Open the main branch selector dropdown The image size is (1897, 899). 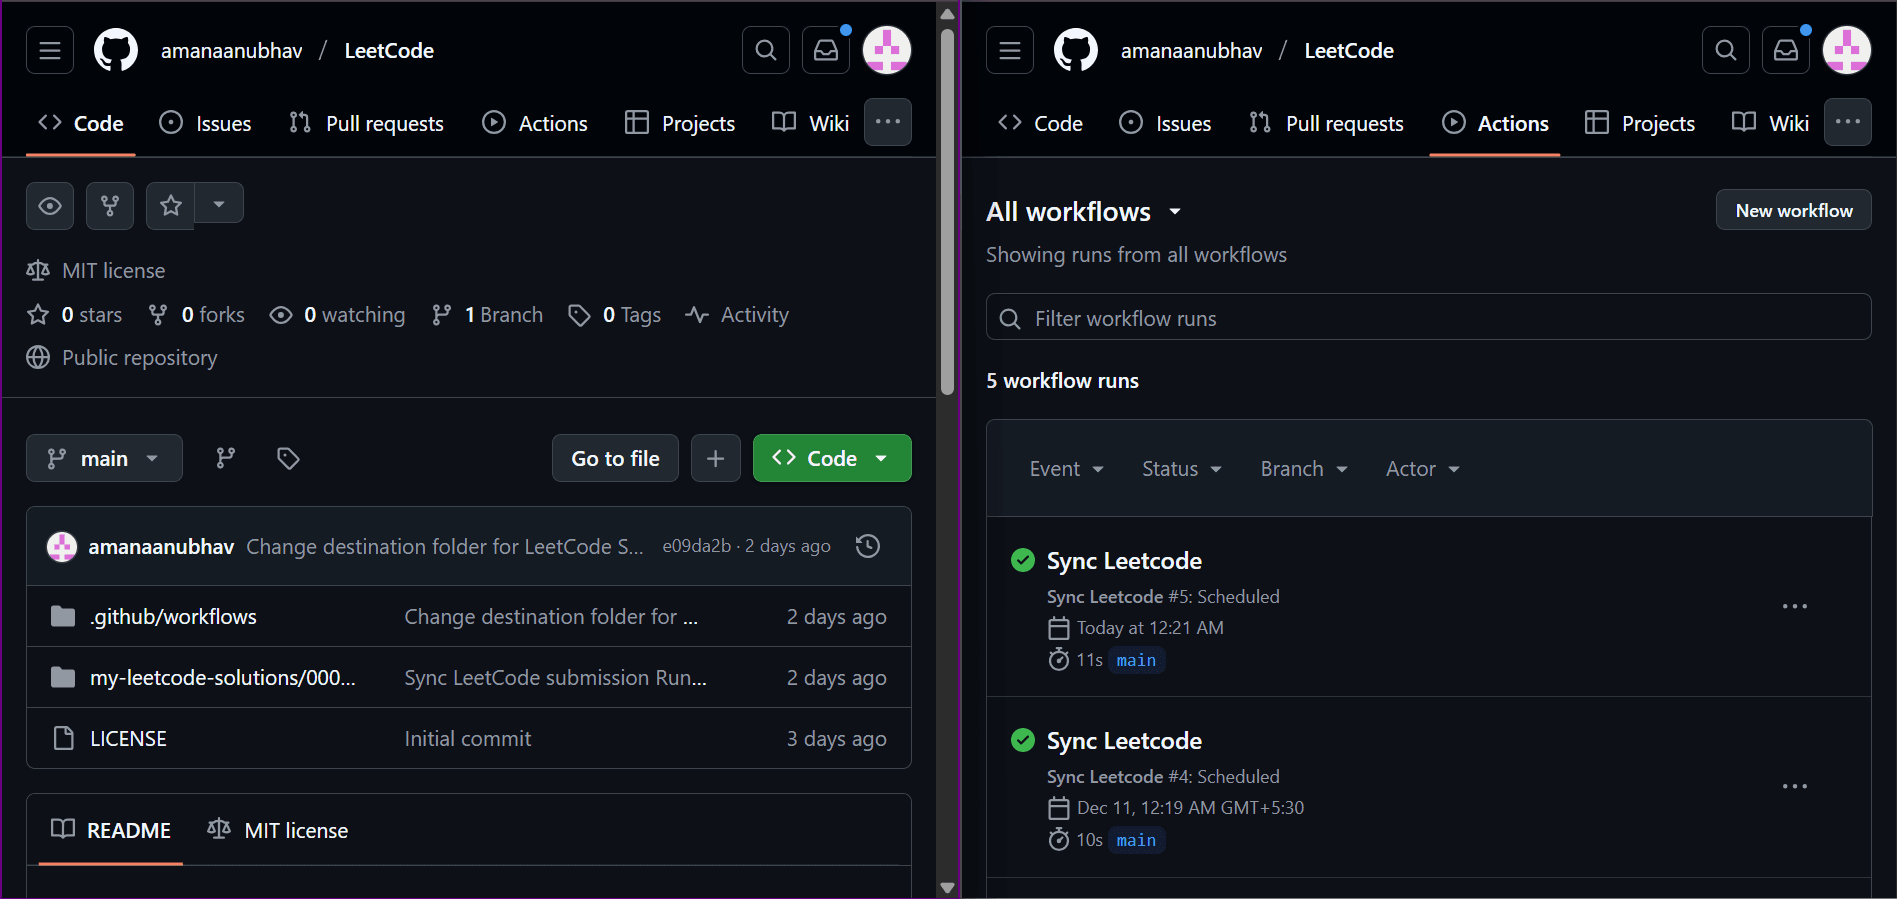[x=104, y=458]
